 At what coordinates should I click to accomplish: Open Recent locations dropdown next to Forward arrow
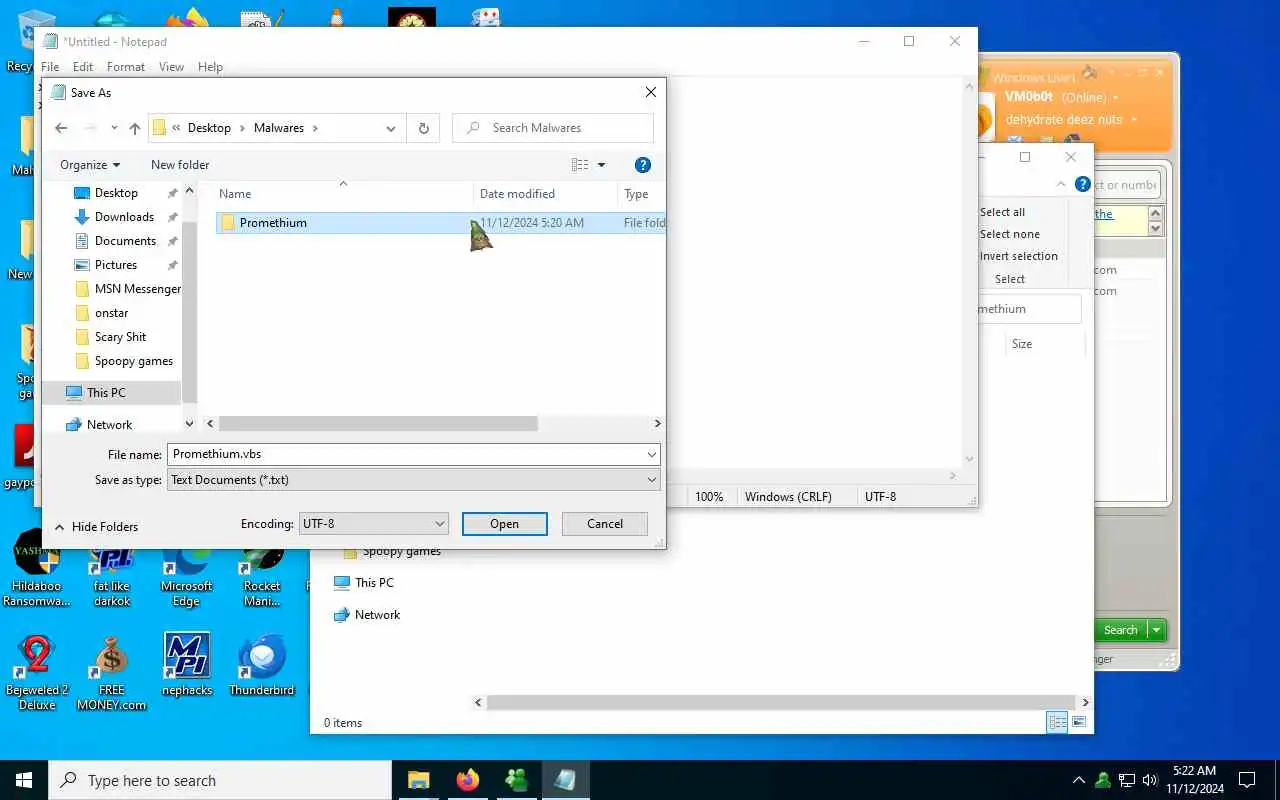(114, 128)
